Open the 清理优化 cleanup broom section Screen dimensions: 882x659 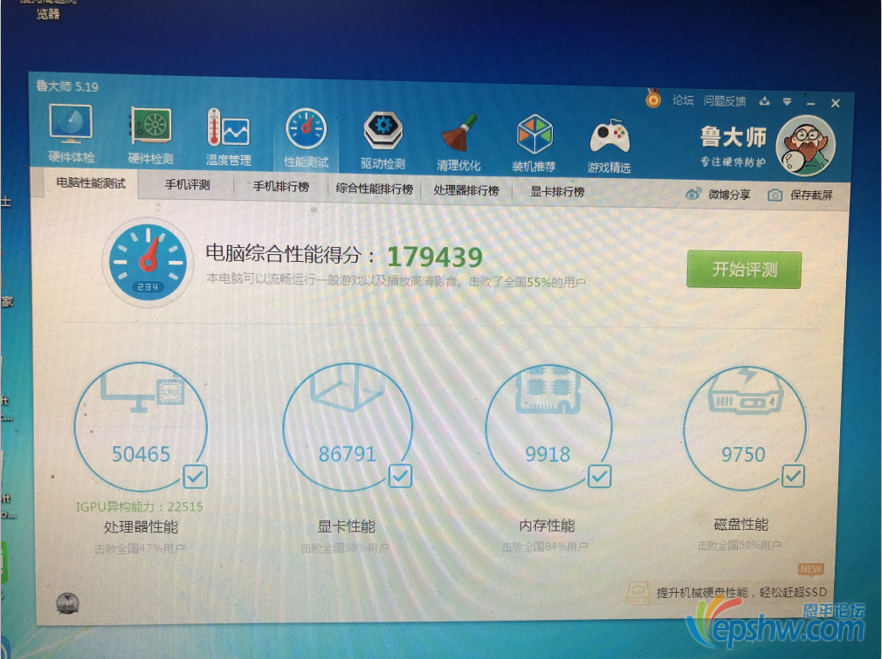click(x=458, y=142)
